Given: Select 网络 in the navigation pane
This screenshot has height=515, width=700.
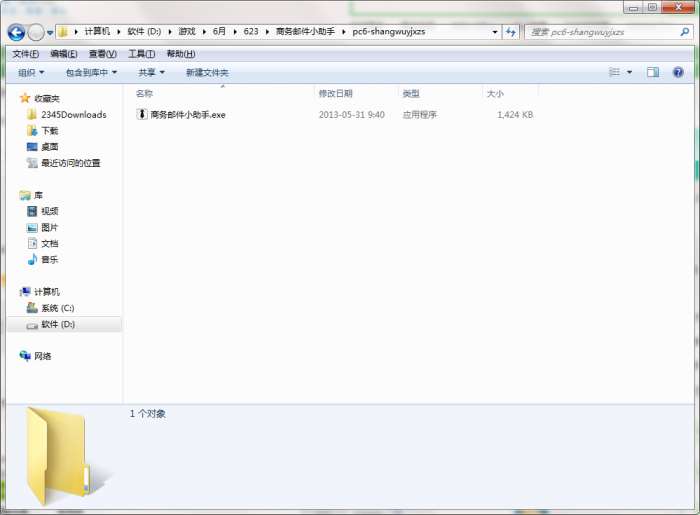Looking at the screenshot, I should pos(42,356).
